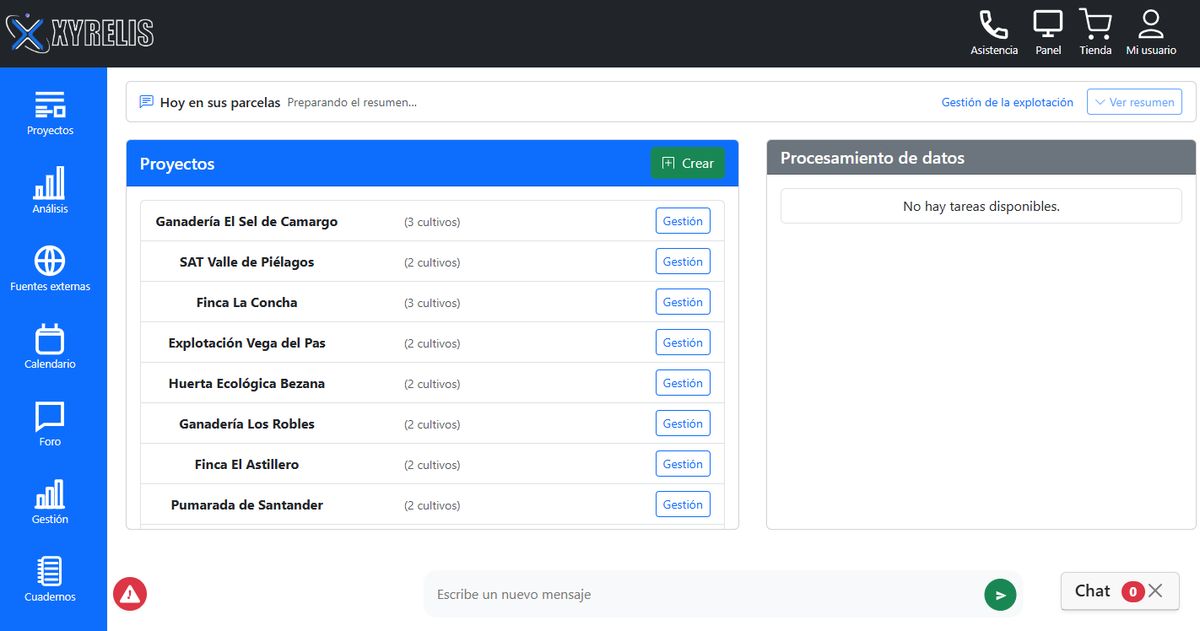Click the Proyectos panel header
This screenshot has height=631, width=1200.
click(432, 163)
